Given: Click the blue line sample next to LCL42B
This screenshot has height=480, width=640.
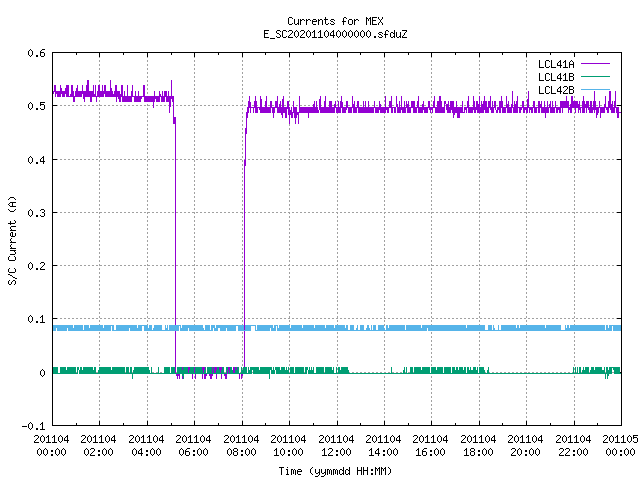Looking at the screenshot, I should point(595,89).
